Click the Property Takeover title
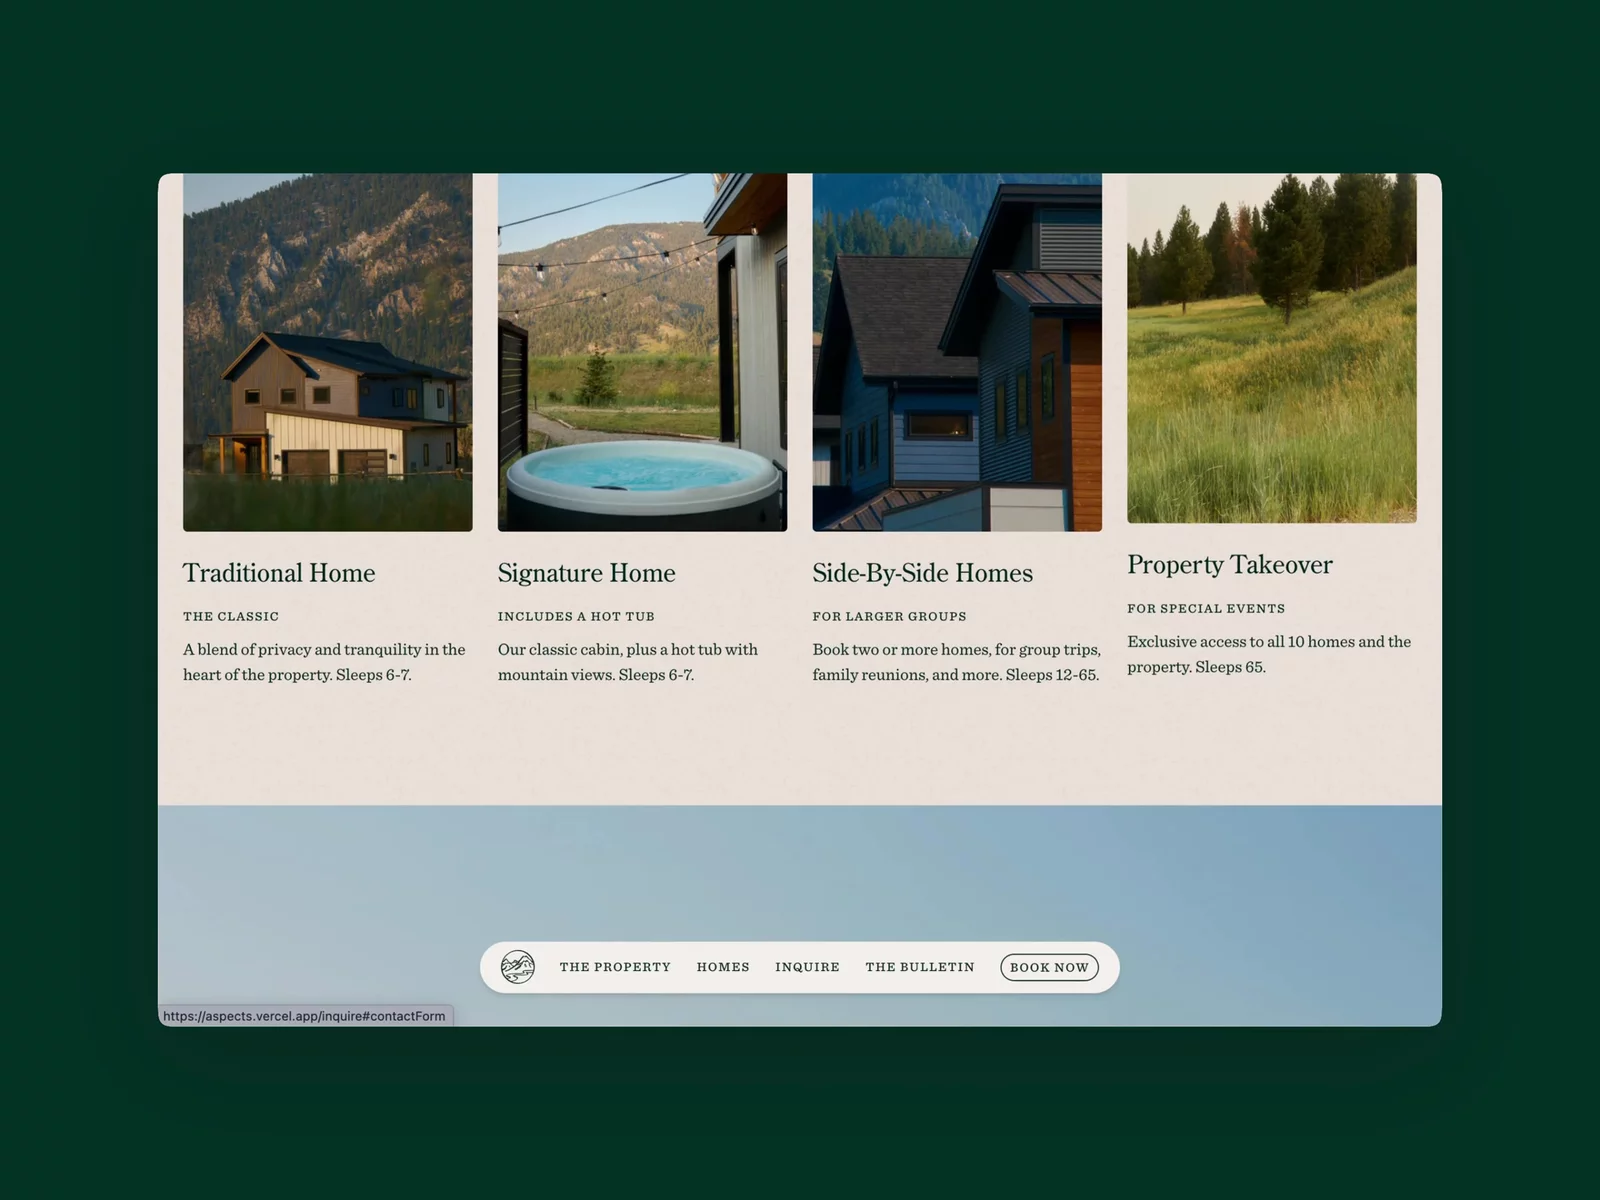This screenshot has height=1200, width=1600. [1230, 565]
